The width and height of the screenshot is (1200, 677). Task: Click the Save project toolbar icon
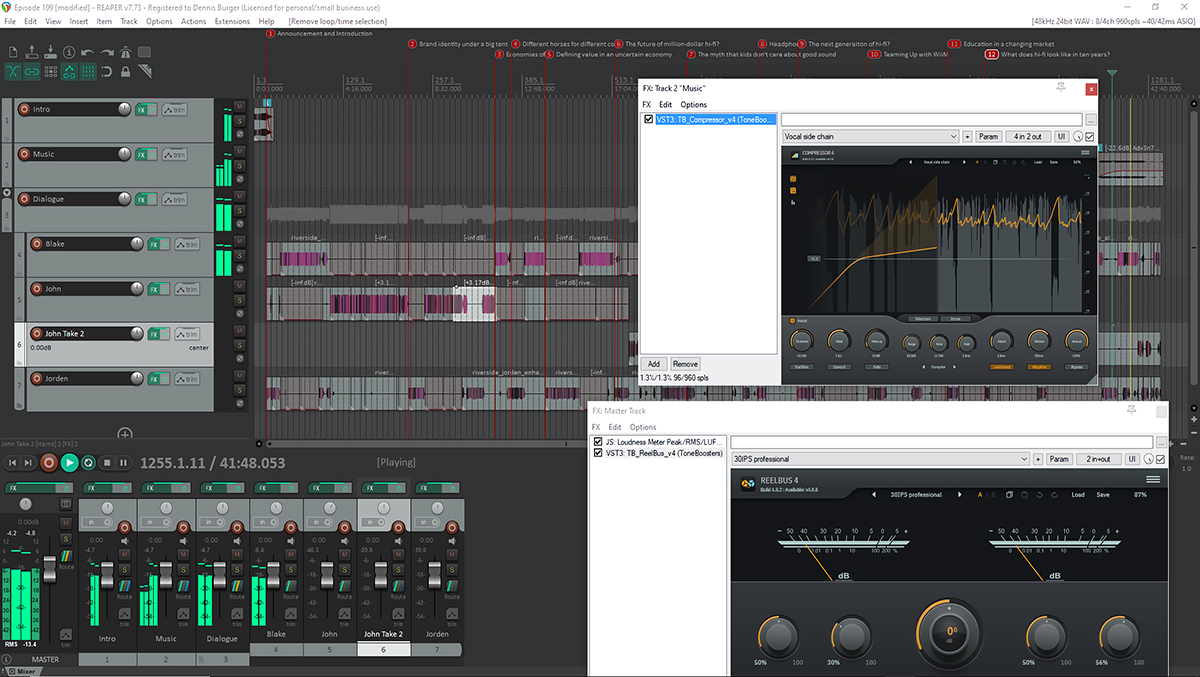[50, 52]
